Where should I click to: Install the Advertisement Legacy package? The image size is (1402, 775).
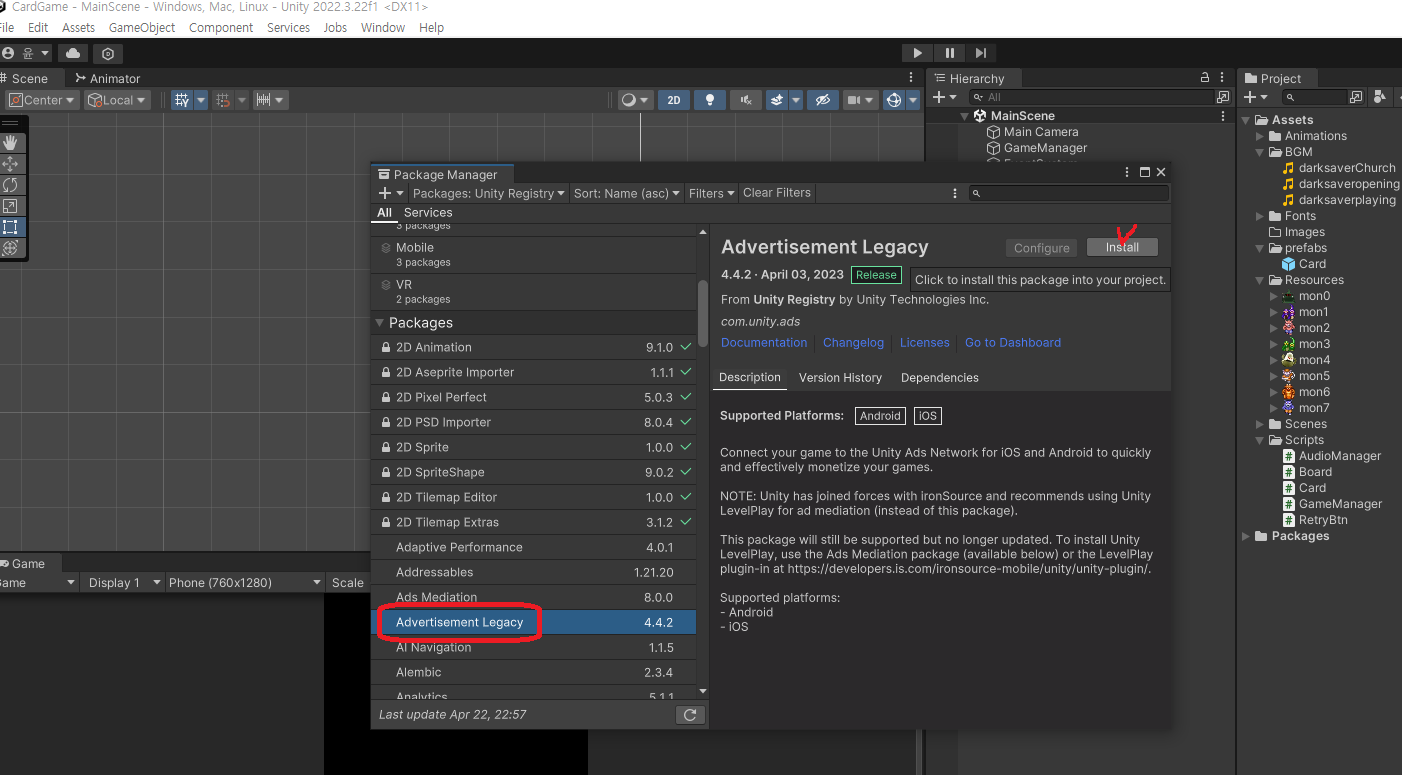(1122, 247)
